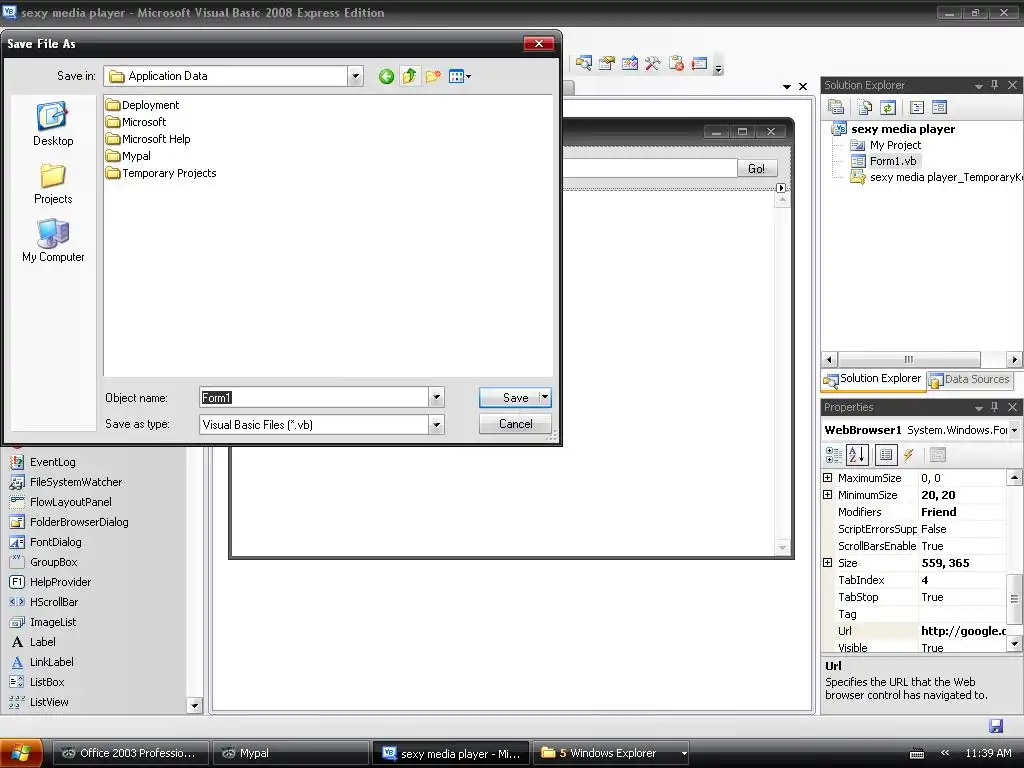Open Save as type dropdown

tap(436, 424)
